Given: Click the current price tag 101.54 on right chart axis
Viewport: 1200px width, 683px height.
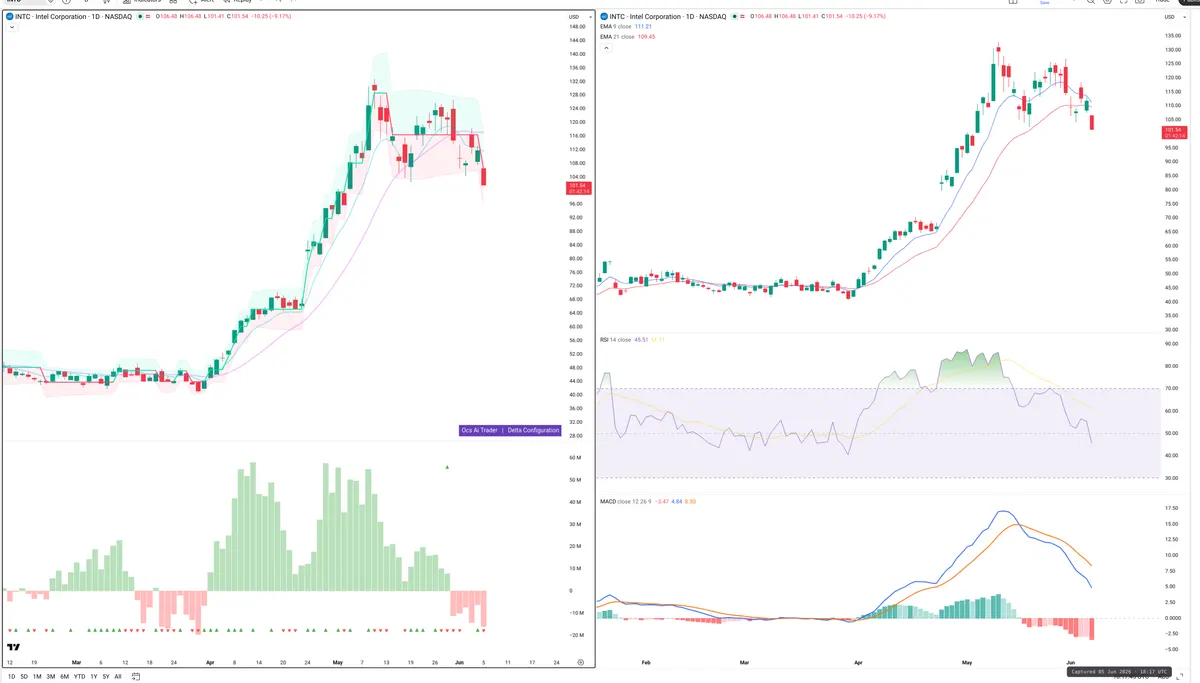Looking at the screenshot, I should pyautogui.click(x=1173, y=133).
